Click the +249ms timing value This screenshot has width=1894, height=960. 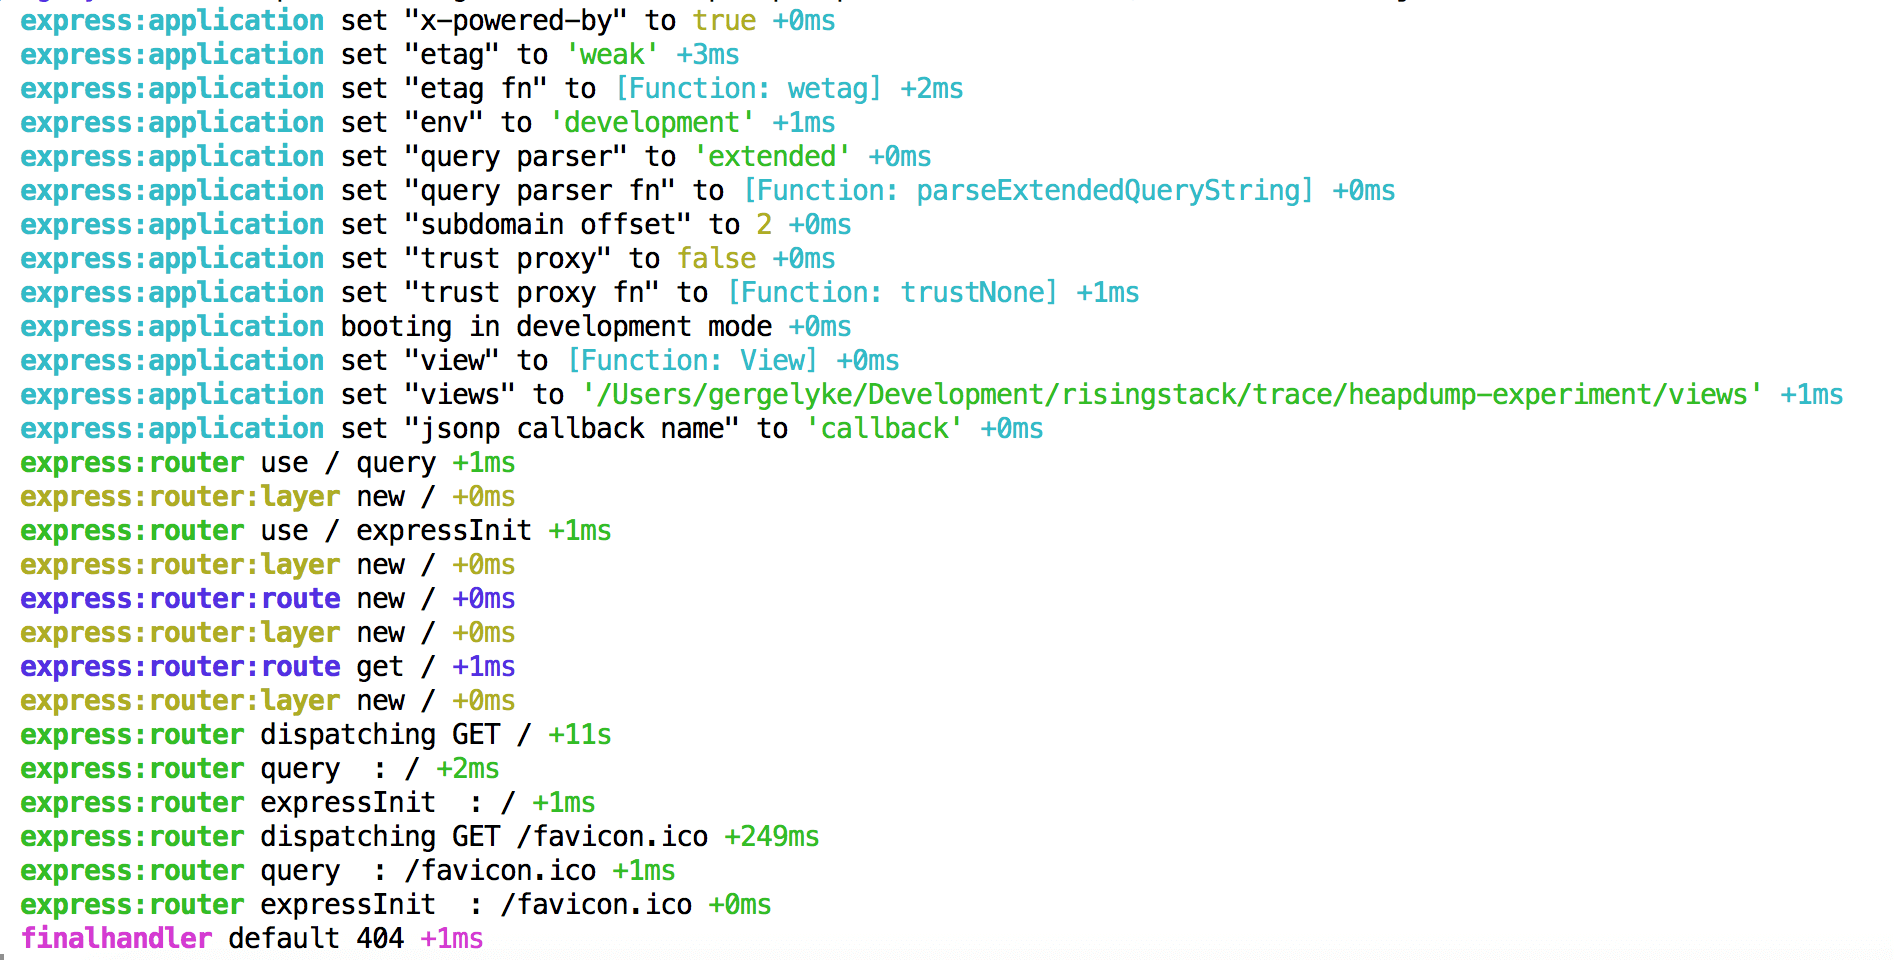pos(772,837)
